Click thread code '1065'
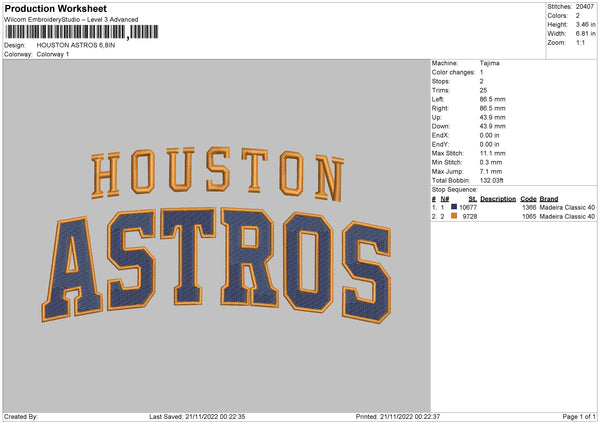The height and width of the screenshot is (424, 600). pos(529,217)
